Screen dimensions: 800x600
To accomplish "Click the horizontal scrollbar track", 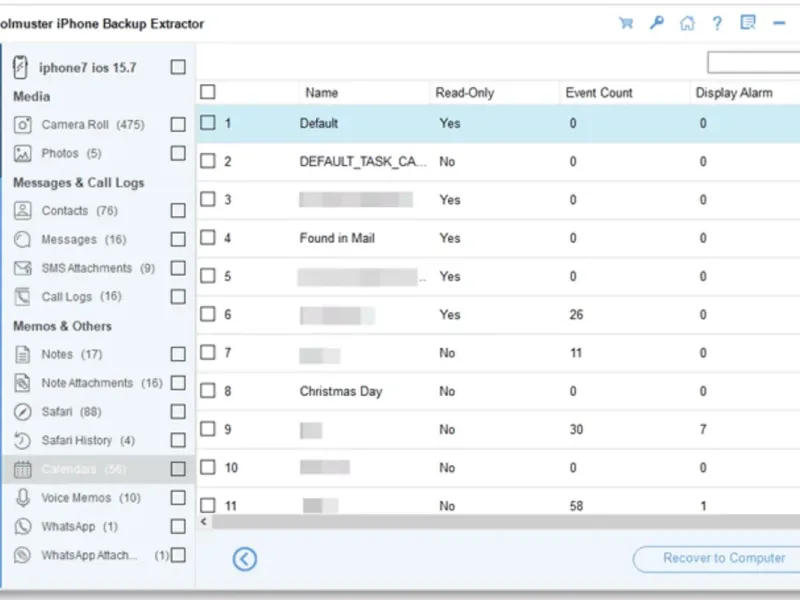I will tap(506, 522).
